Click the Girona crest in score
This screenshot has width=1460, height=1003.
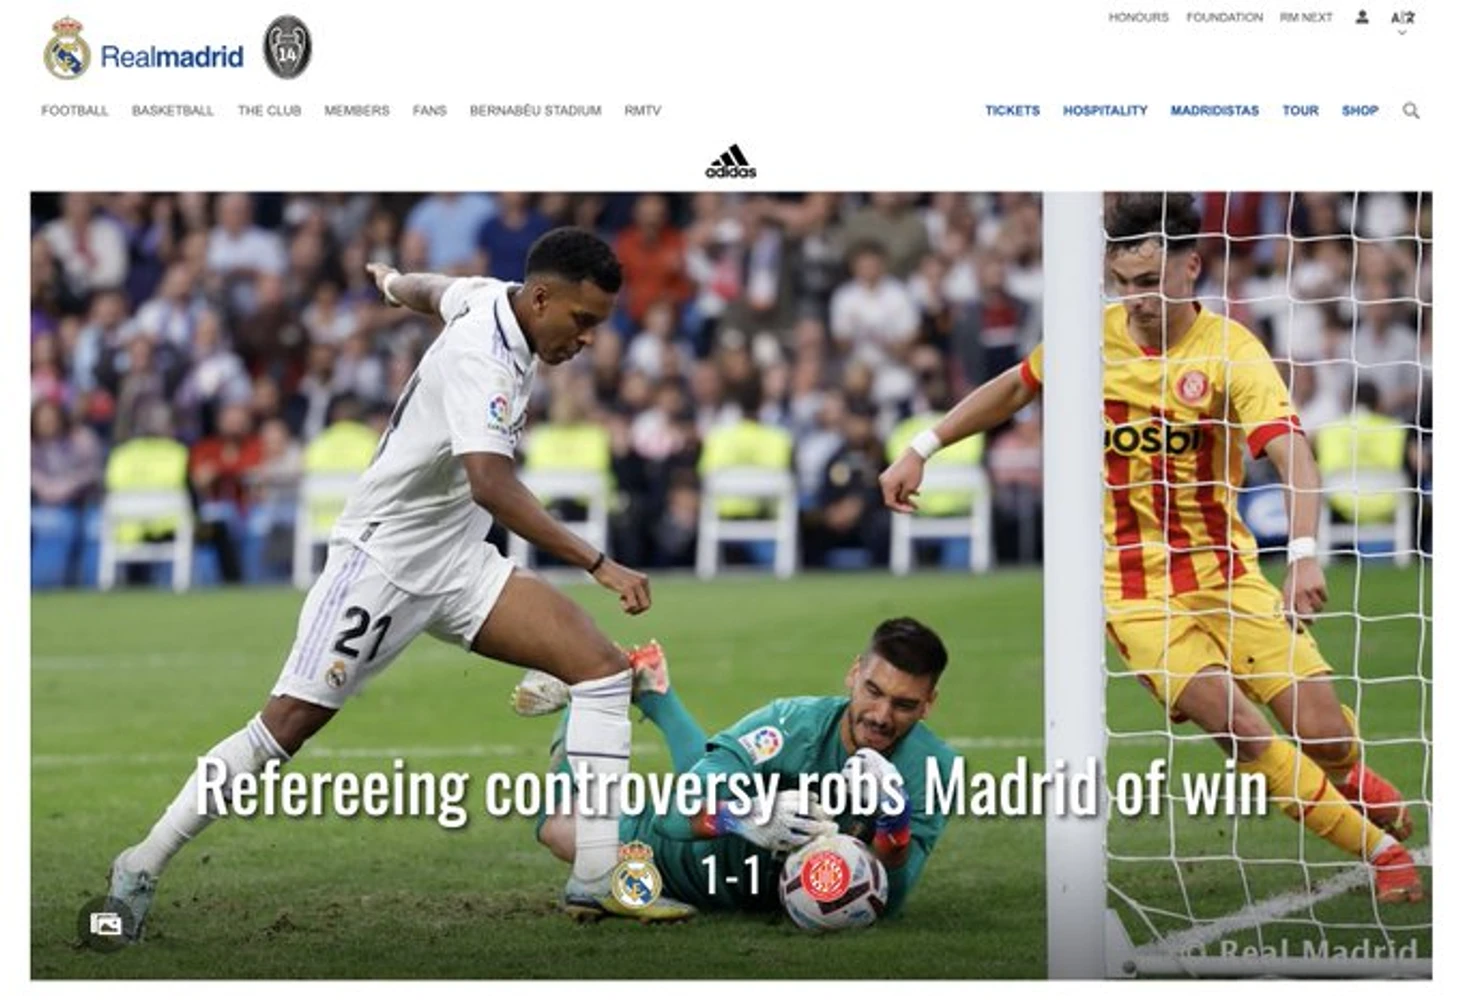(x=825, y=875)
